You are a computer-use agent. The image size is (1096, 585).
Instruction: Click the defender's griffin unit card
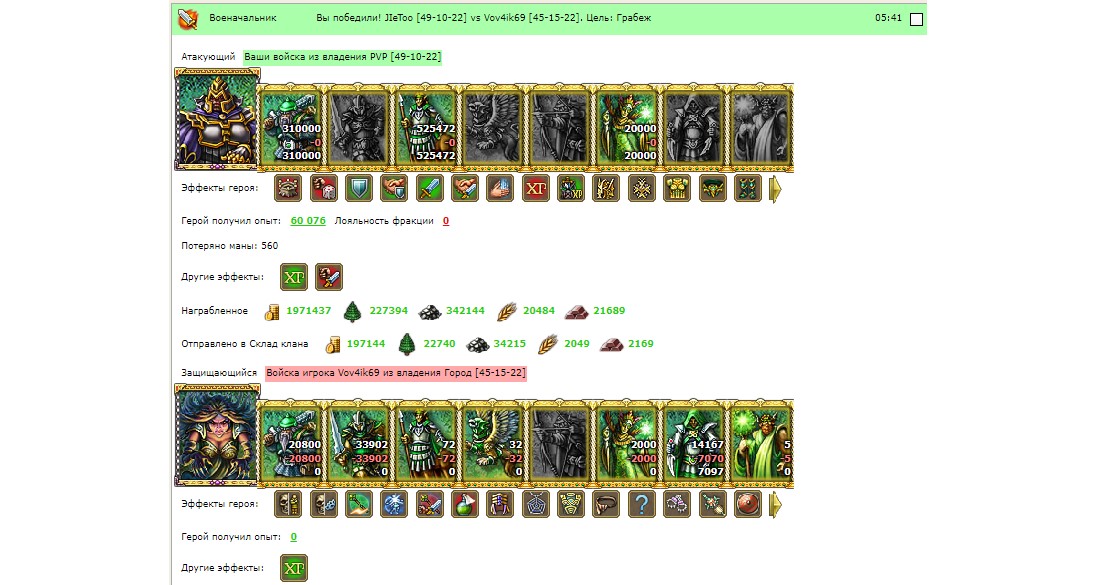click(x=492, y=444)
